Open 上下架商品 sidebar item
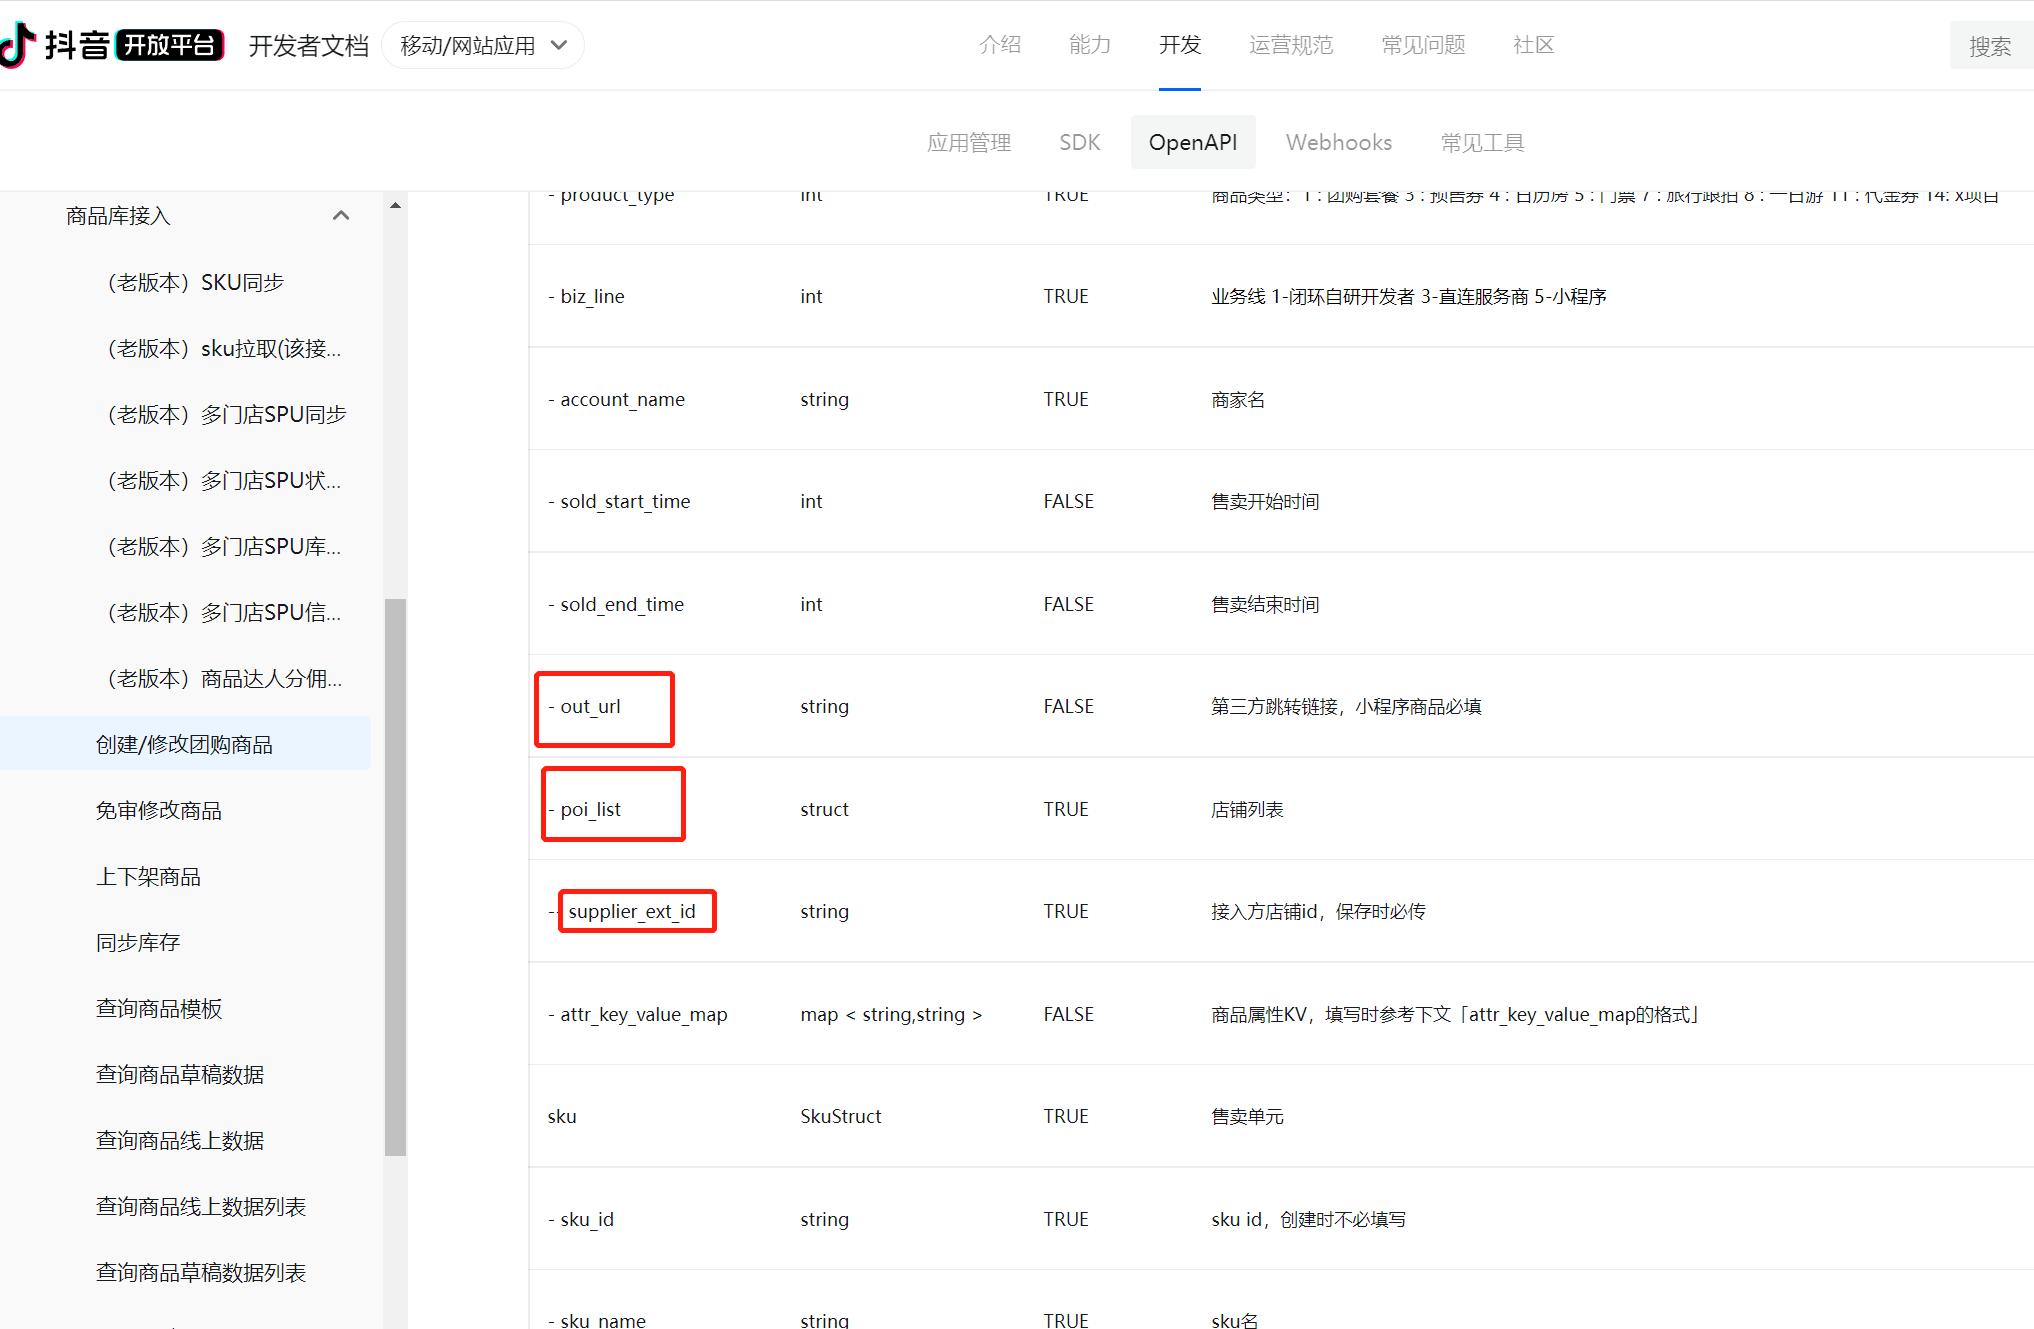Image resolution: width=2034 pixels, height=1329 pixels. click(x=148, y=876)
